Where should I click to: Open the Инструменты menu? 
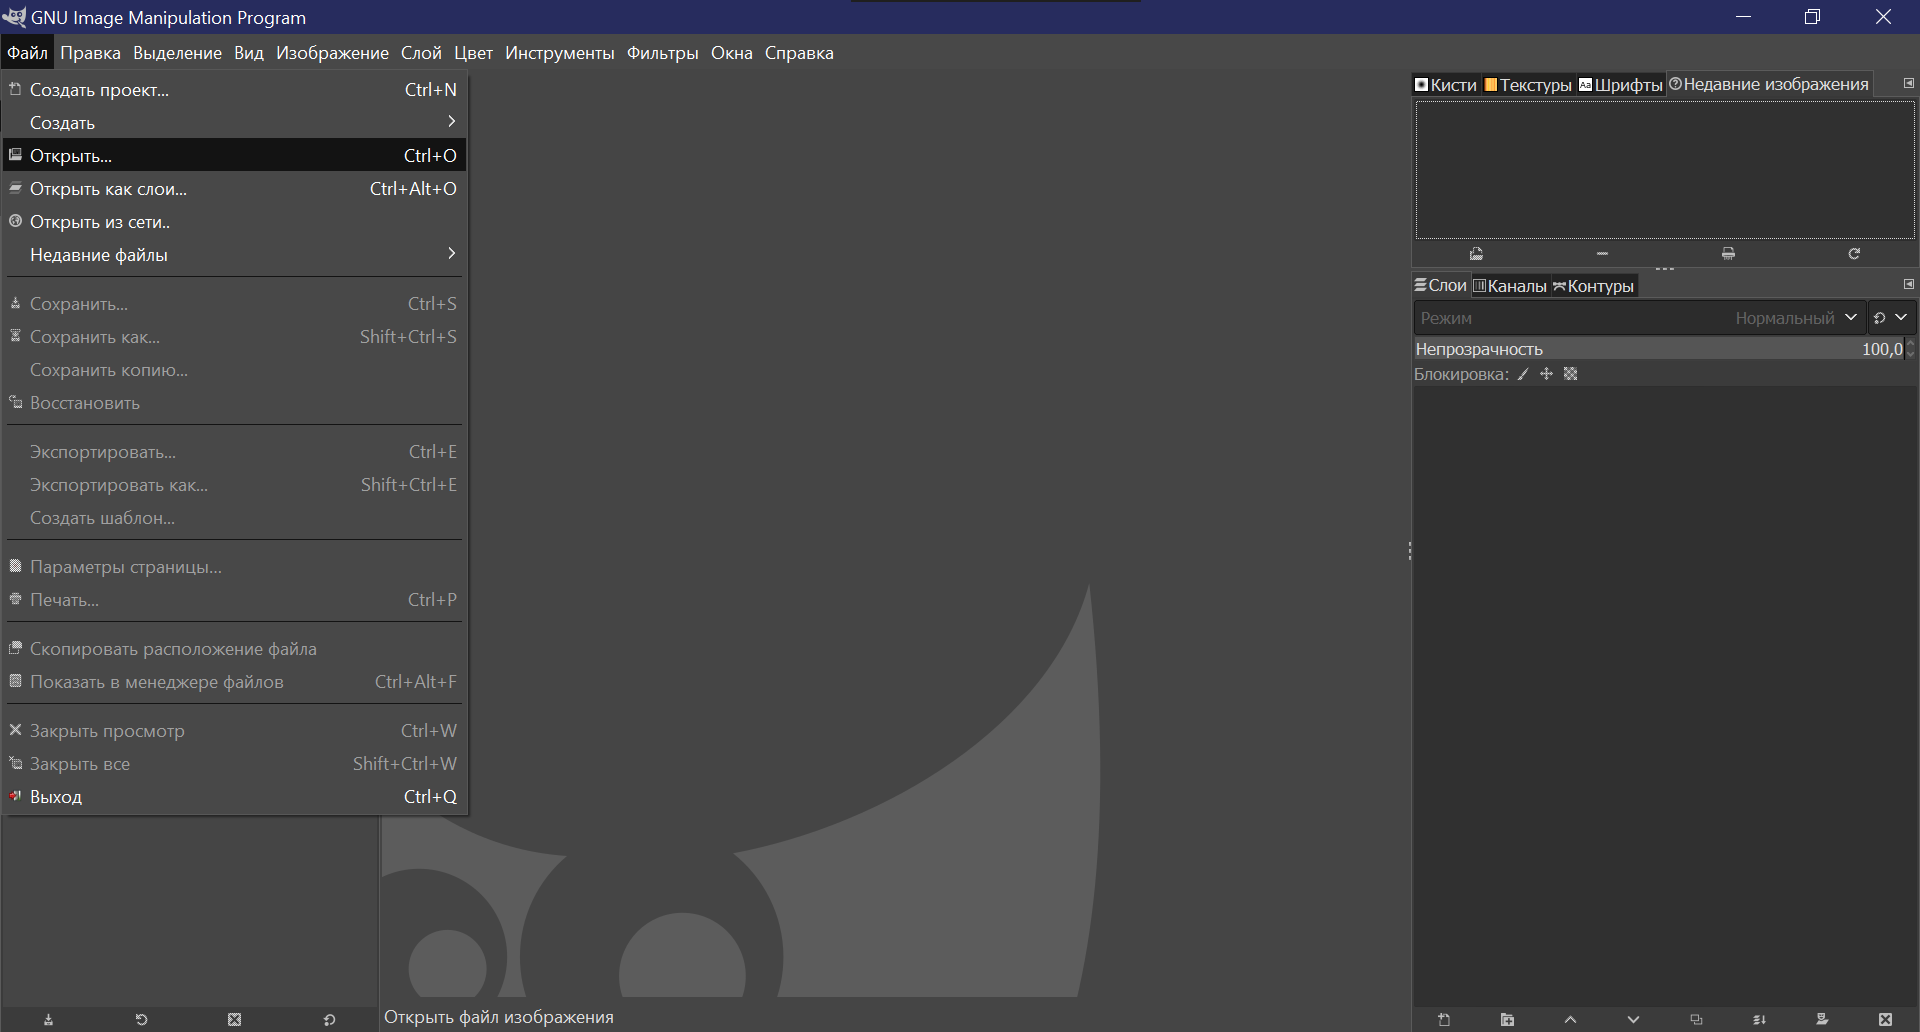pyautogui.click(x=559, y=53)
